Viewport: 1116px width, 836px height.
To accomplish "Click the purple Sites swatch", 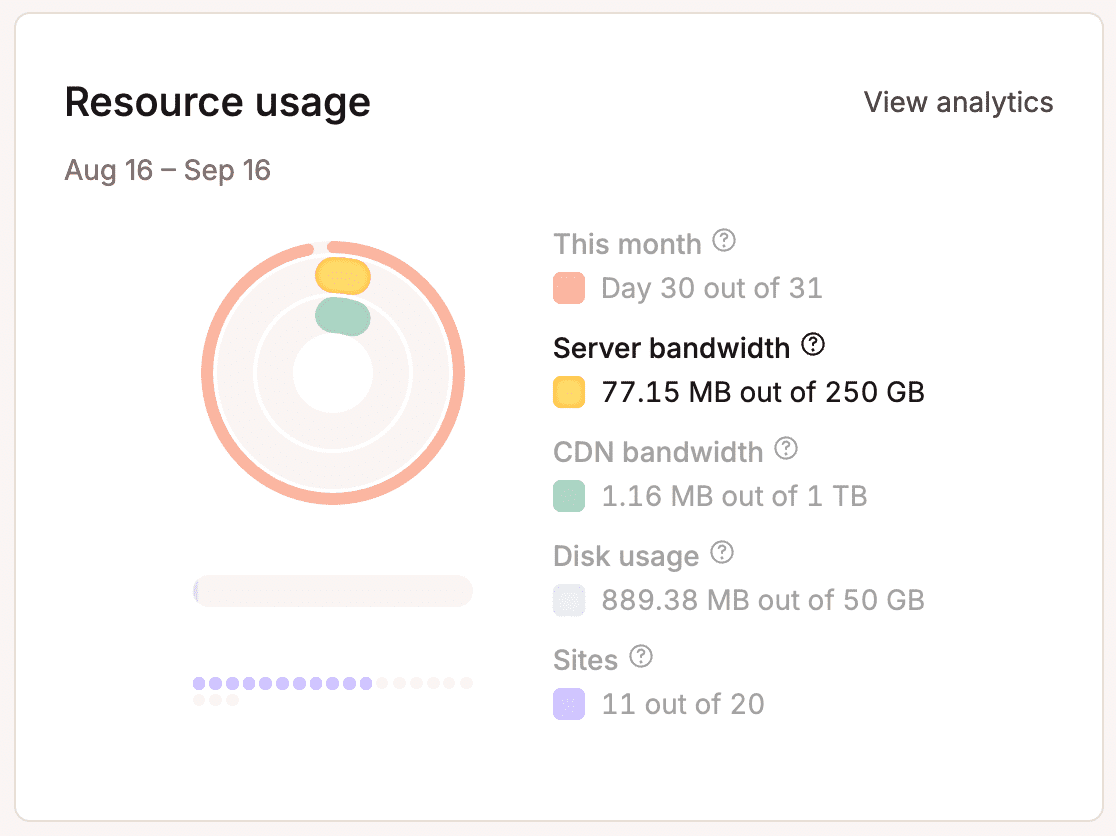I will coord(569,704).
